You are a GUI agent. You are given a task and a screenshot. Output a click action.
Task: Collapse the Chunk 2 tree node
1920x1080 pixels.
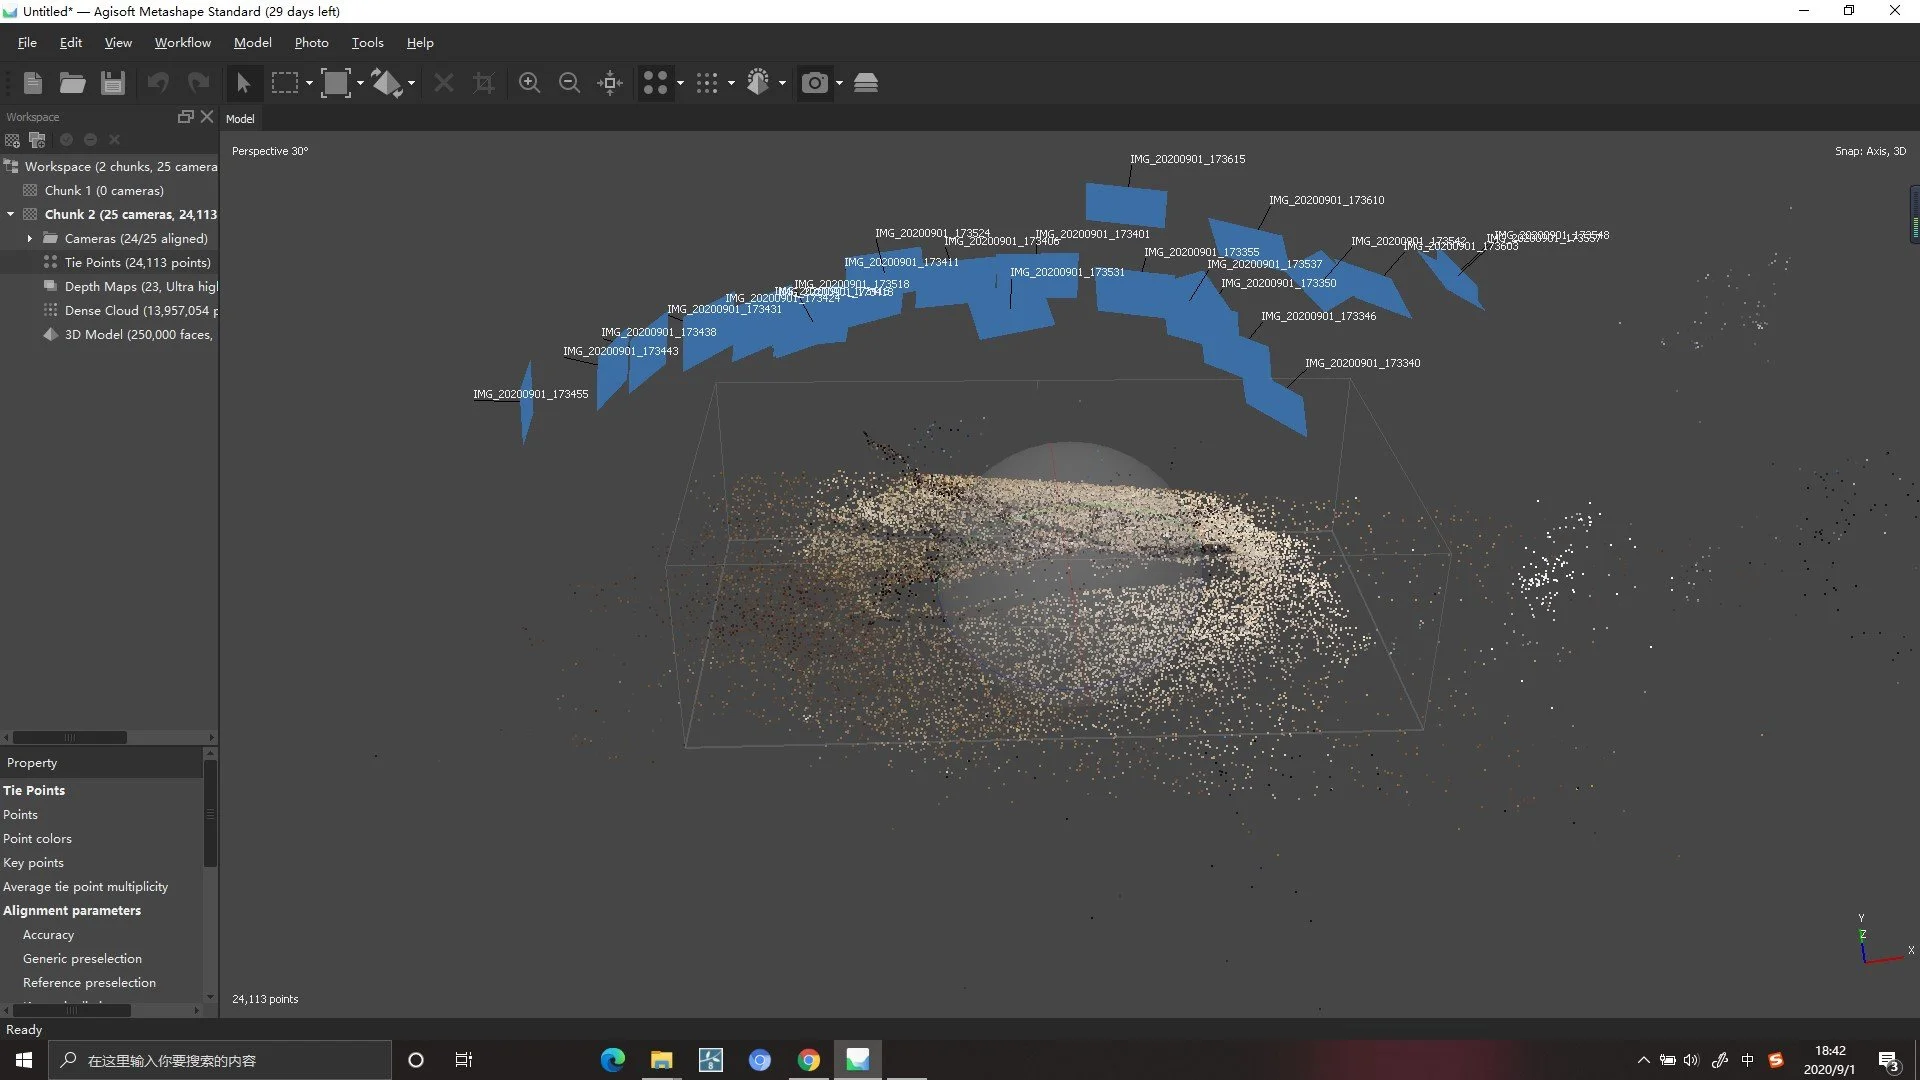point(10,214)
